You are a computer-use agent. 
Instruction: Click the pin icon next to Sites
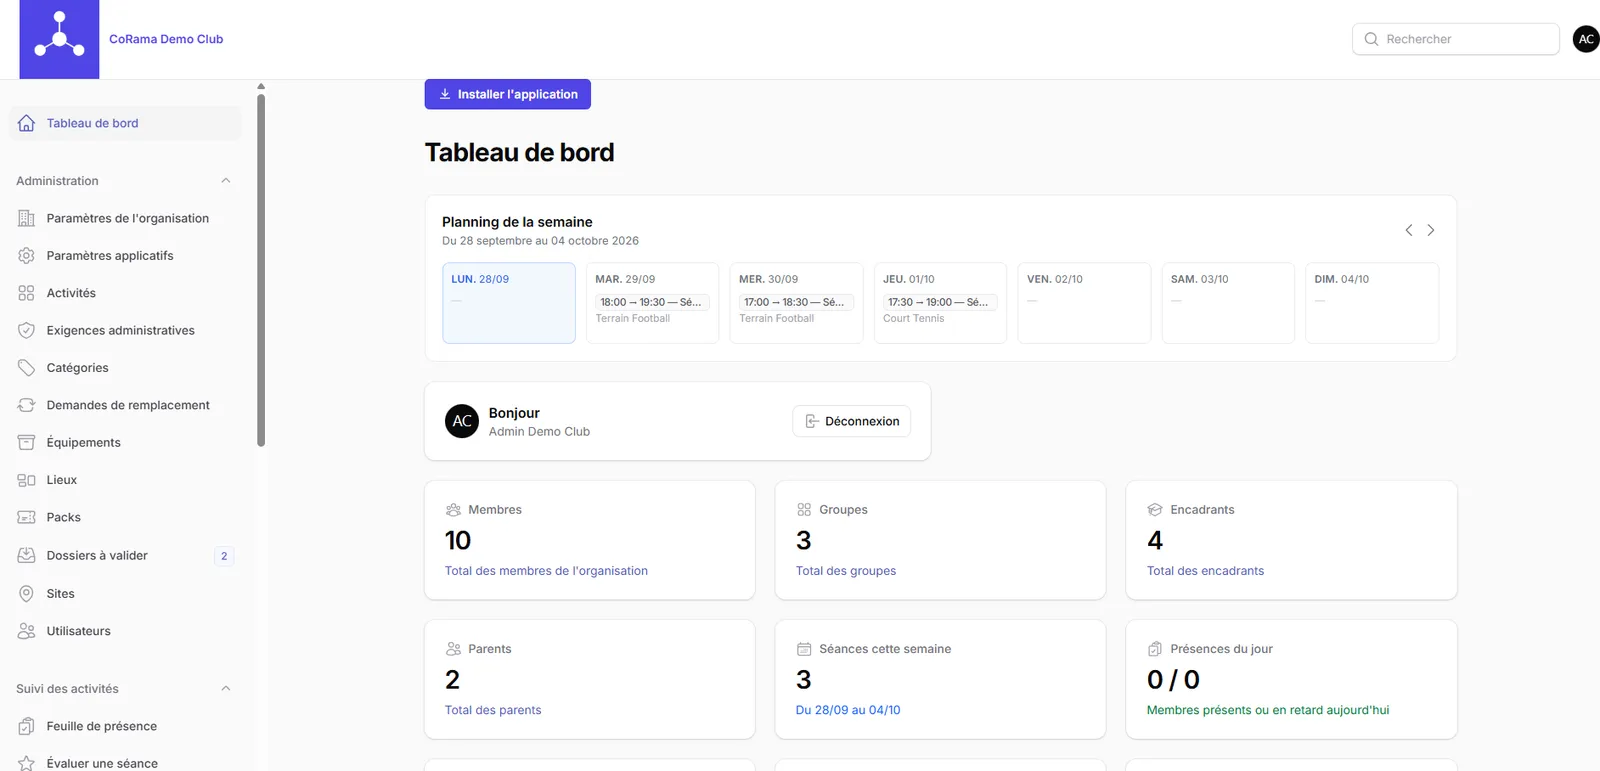[x=26, y=593]
